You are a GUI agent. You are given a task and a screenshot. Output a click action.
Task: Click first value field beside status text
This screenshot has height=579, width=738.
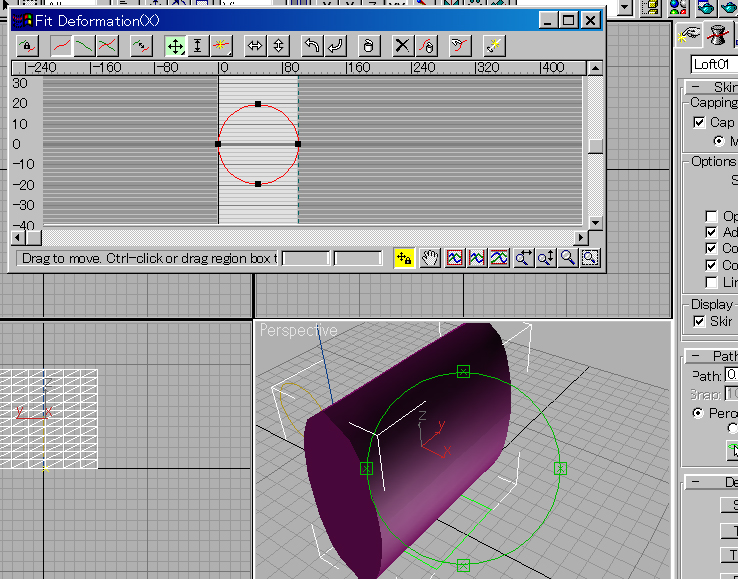(306, 258)
